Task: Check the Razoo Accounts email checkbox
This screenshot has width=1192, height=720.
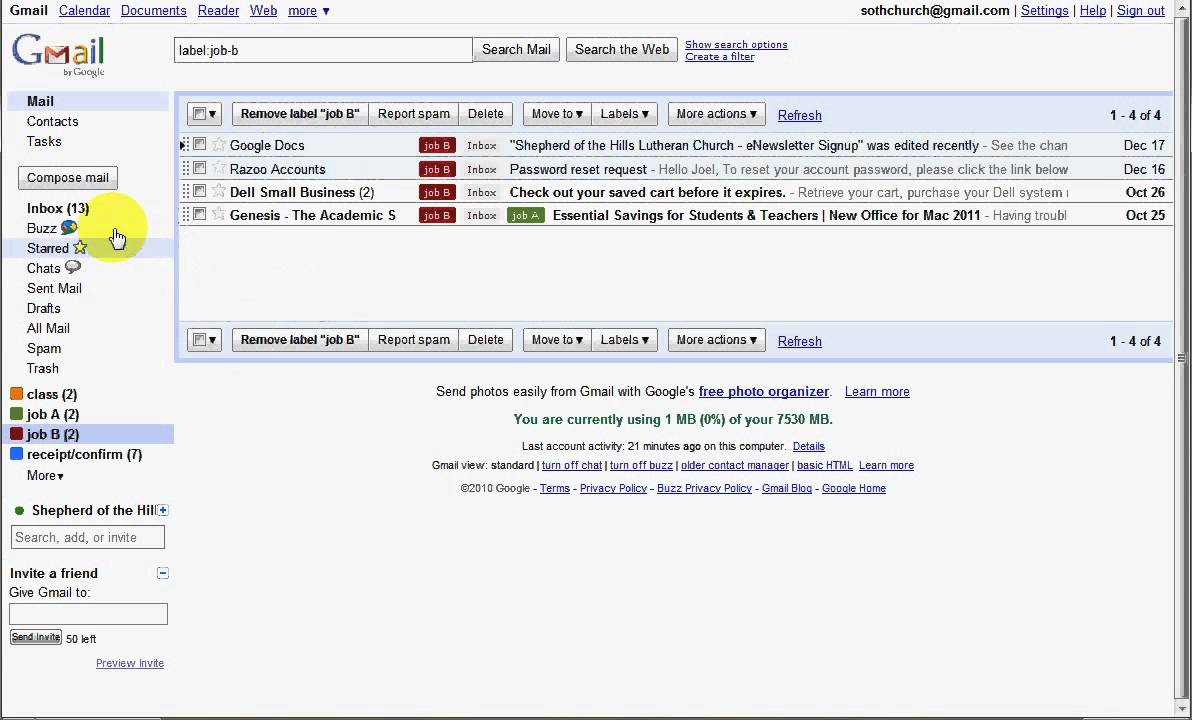Action: 199,167
